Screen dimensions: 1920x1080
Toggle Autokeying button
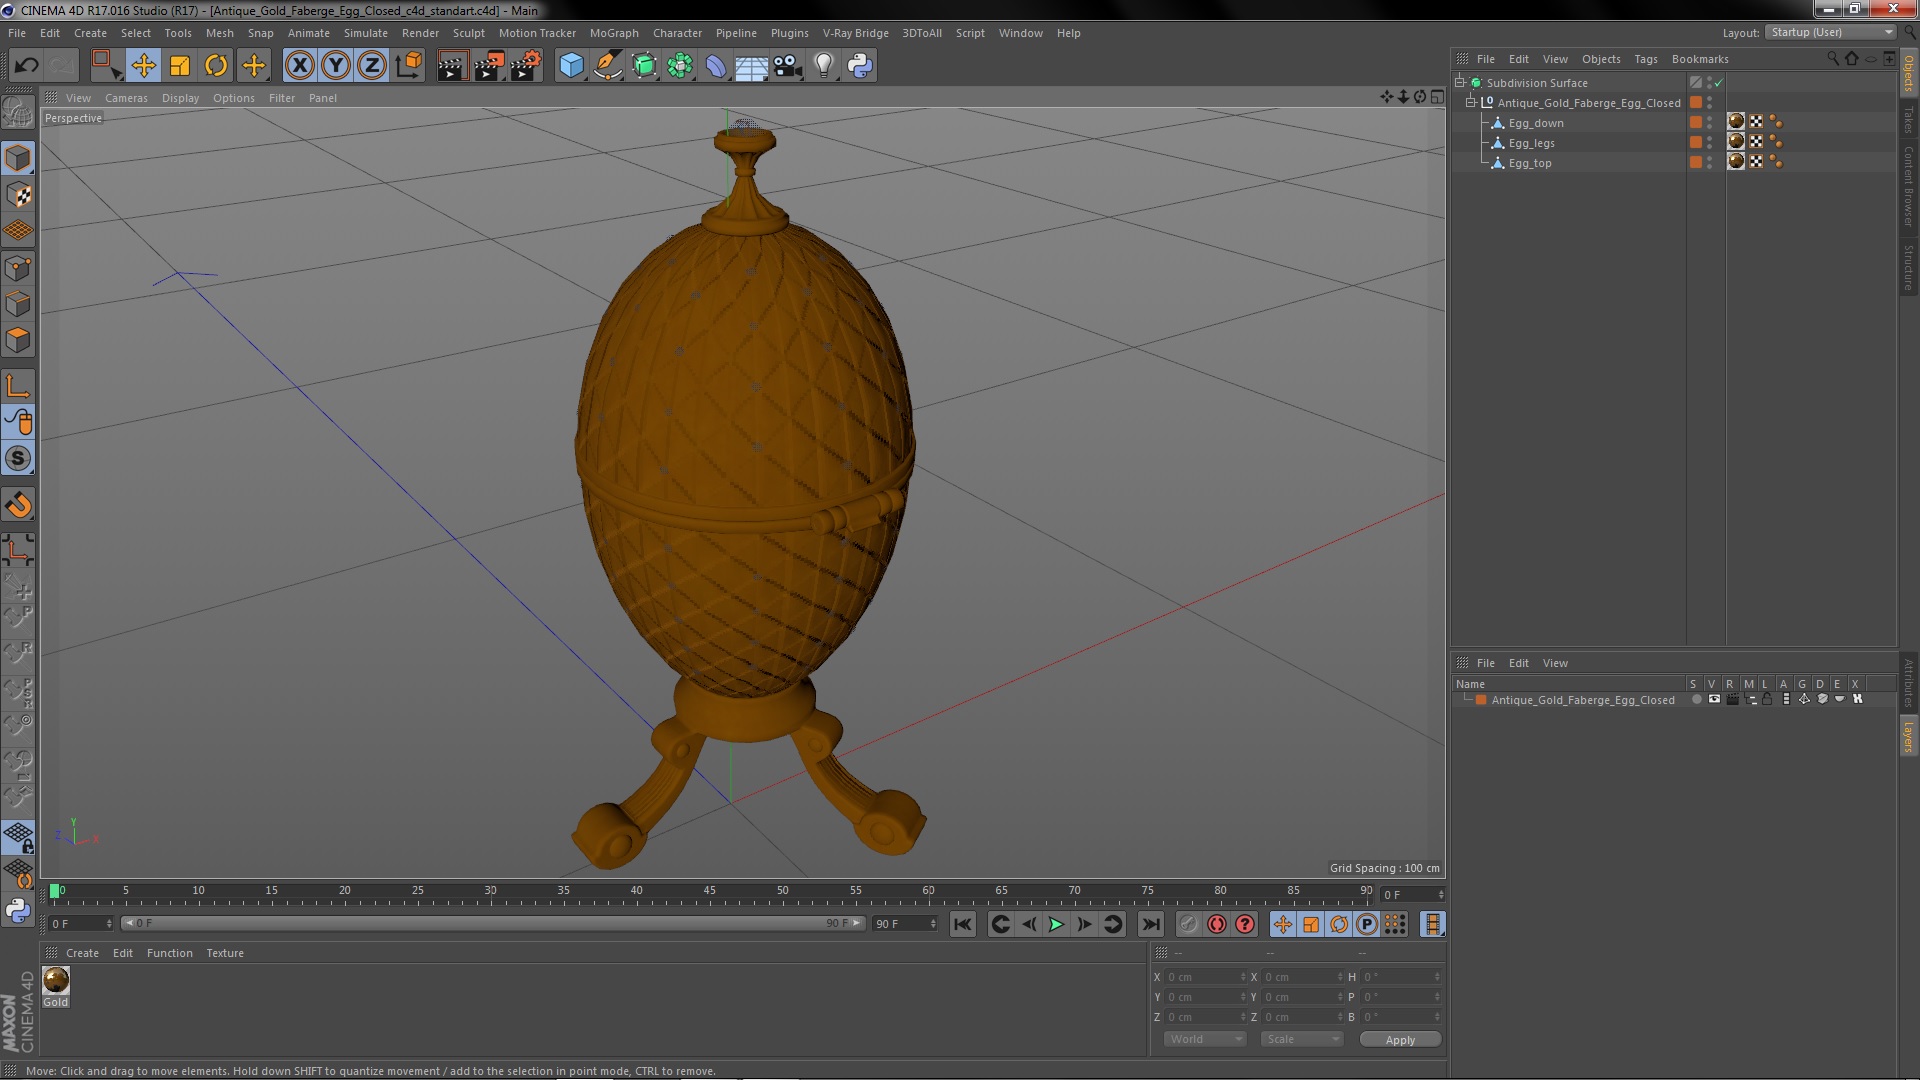tap(1216, 925)
